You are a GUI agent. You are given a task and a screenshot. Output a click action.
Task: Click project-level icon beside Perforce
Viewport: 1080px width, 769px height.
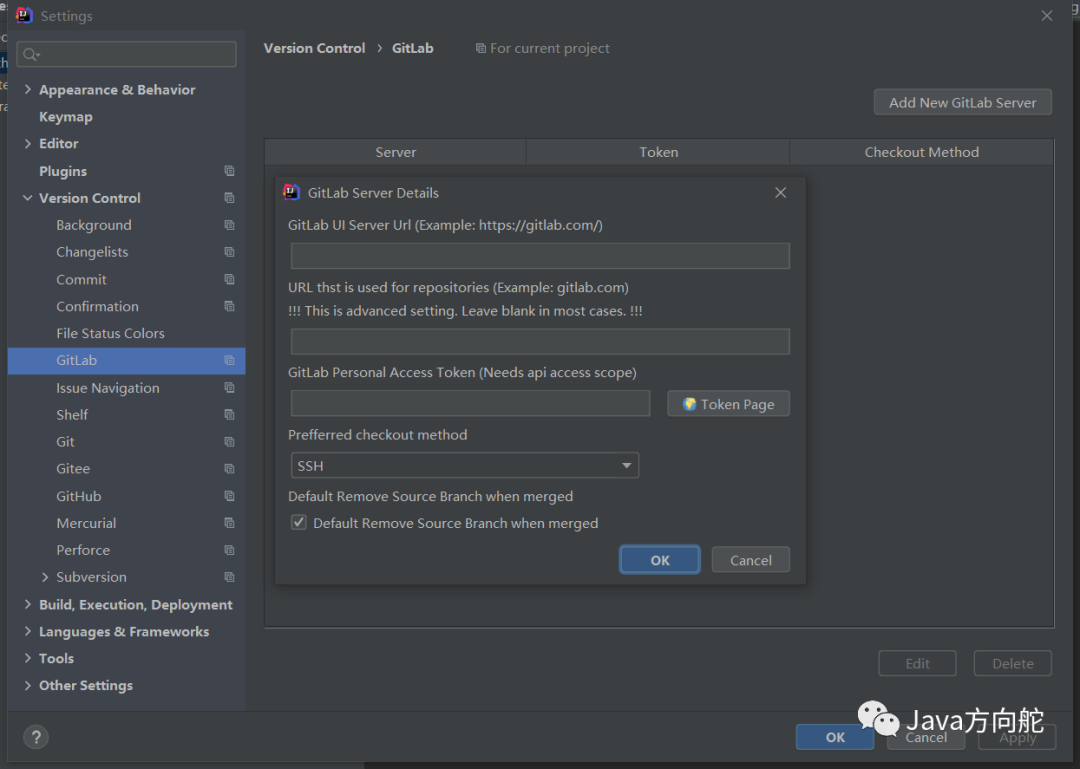(229, 550)
